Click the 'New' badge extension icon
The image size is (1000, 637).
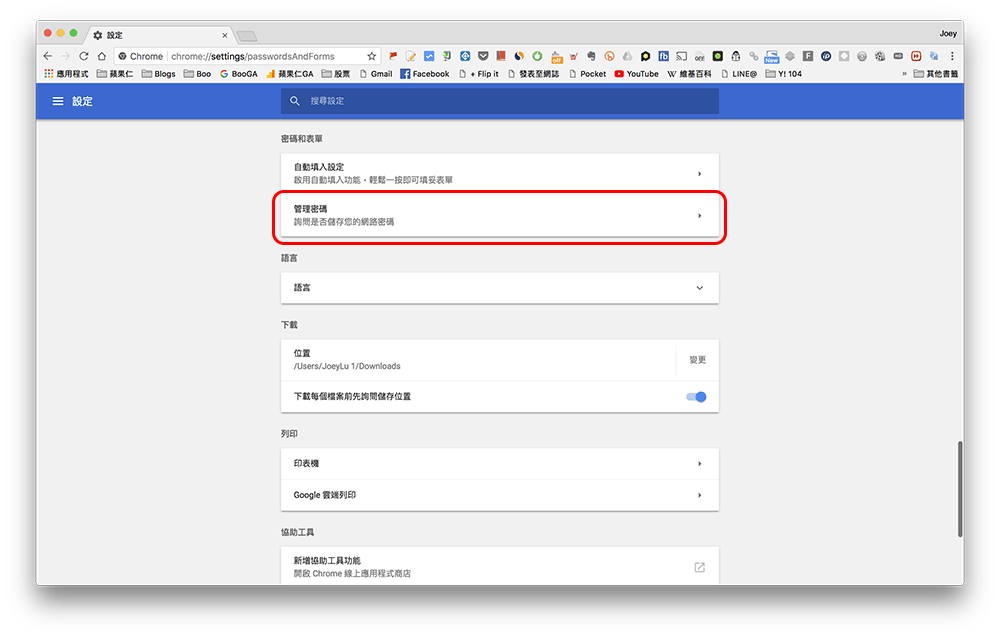coord(772,57)
